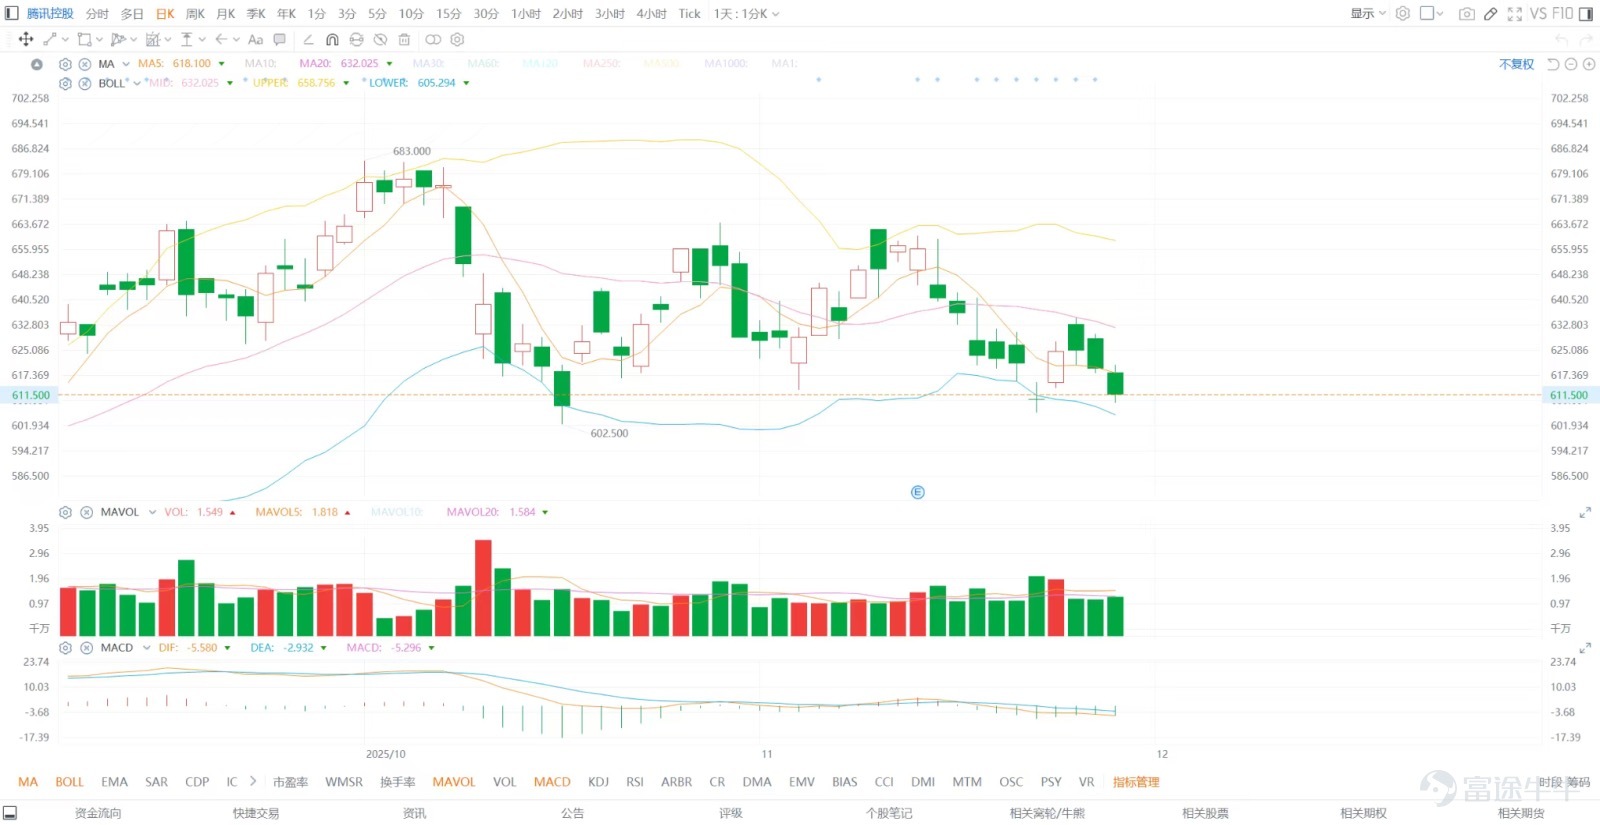Toggle MACD indicator in bottom bar

pyautogui.click(x=552, y=782)
